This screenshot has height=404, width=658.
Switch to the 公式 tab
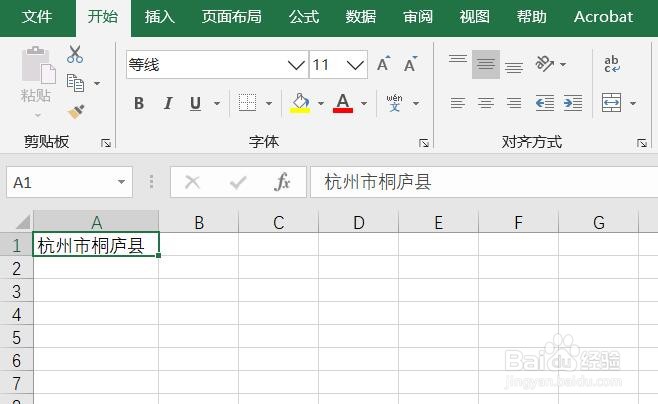point(304,17)
